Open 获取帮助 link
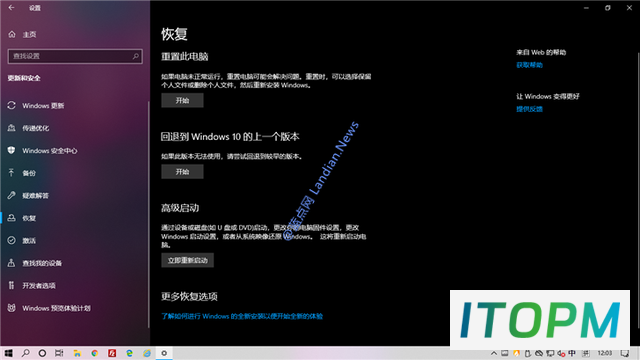The width and height of the screenshot is (640, 360). [529, 65]
